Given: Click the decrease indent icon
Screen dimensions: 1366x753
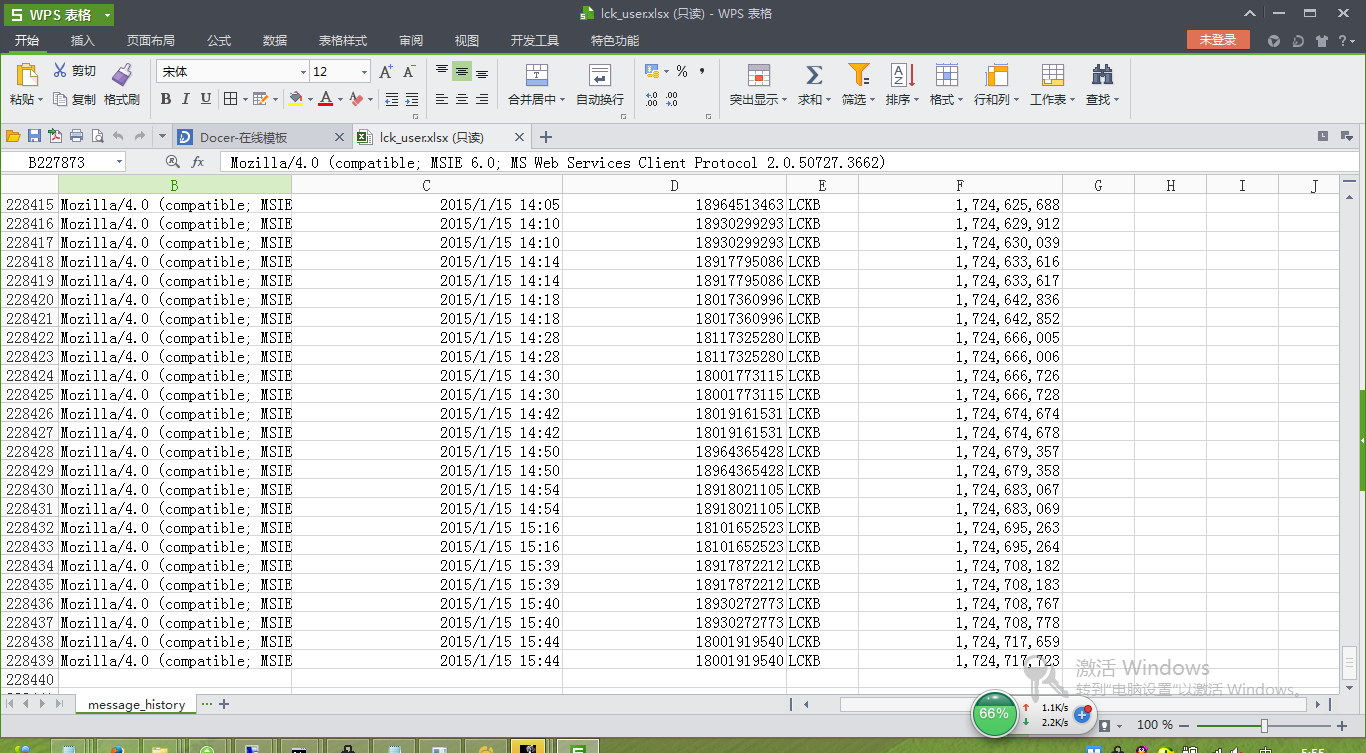Looking at the screenshot, I should click(391, 99).
